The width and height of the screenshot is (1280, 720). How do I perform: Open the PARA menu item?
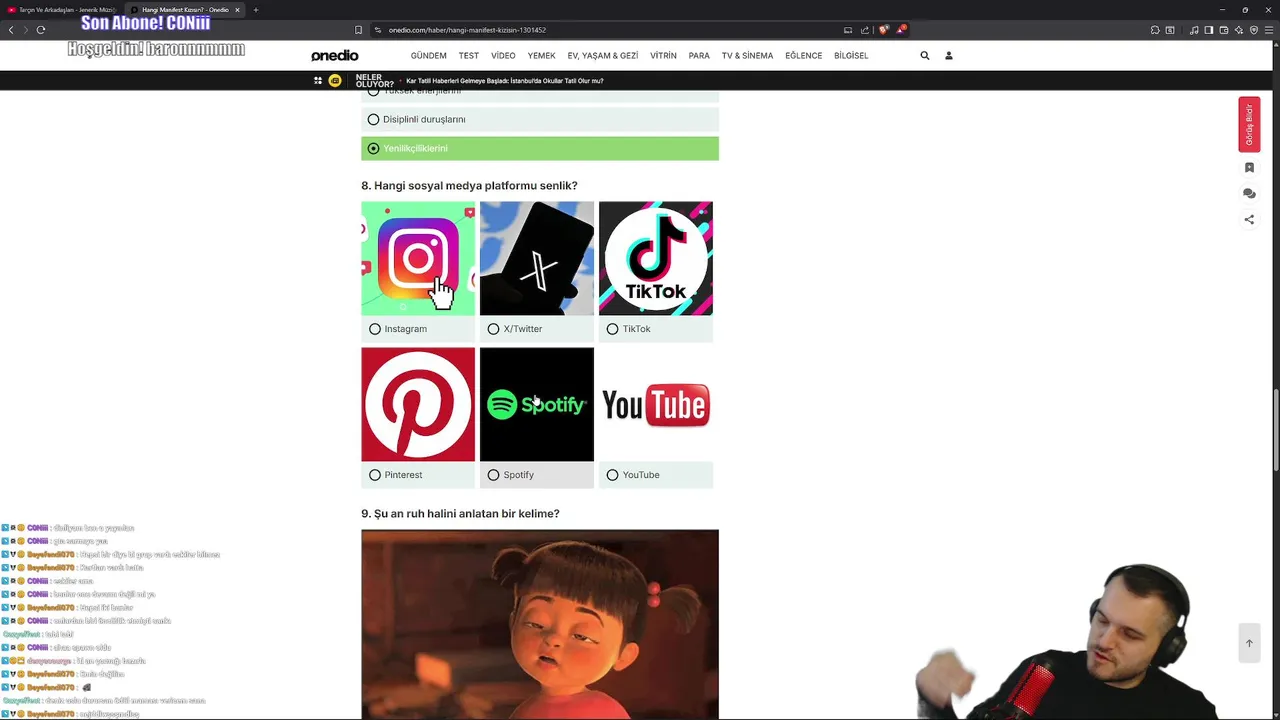tap(699, 56)
